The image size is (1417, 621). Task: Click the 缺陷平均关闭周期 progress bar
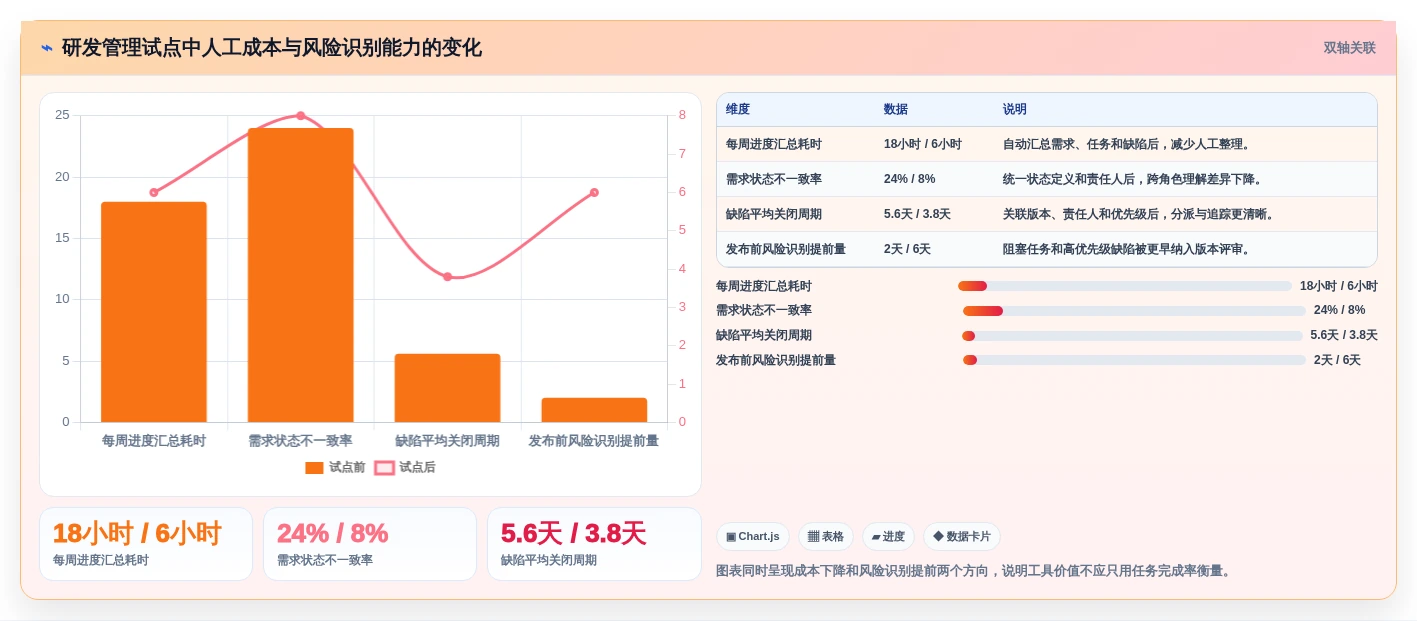point(1132,336)
